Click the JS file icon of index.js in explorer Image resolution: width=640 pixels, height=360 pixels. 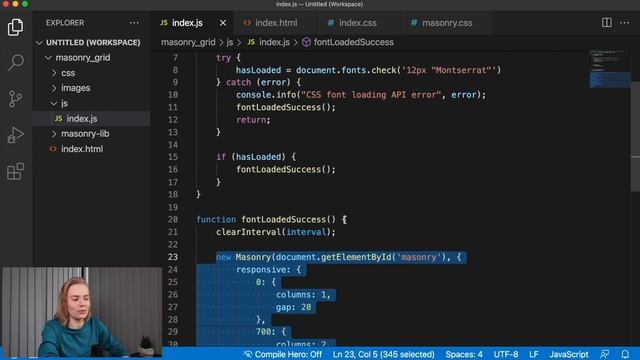tap(58, 118)
